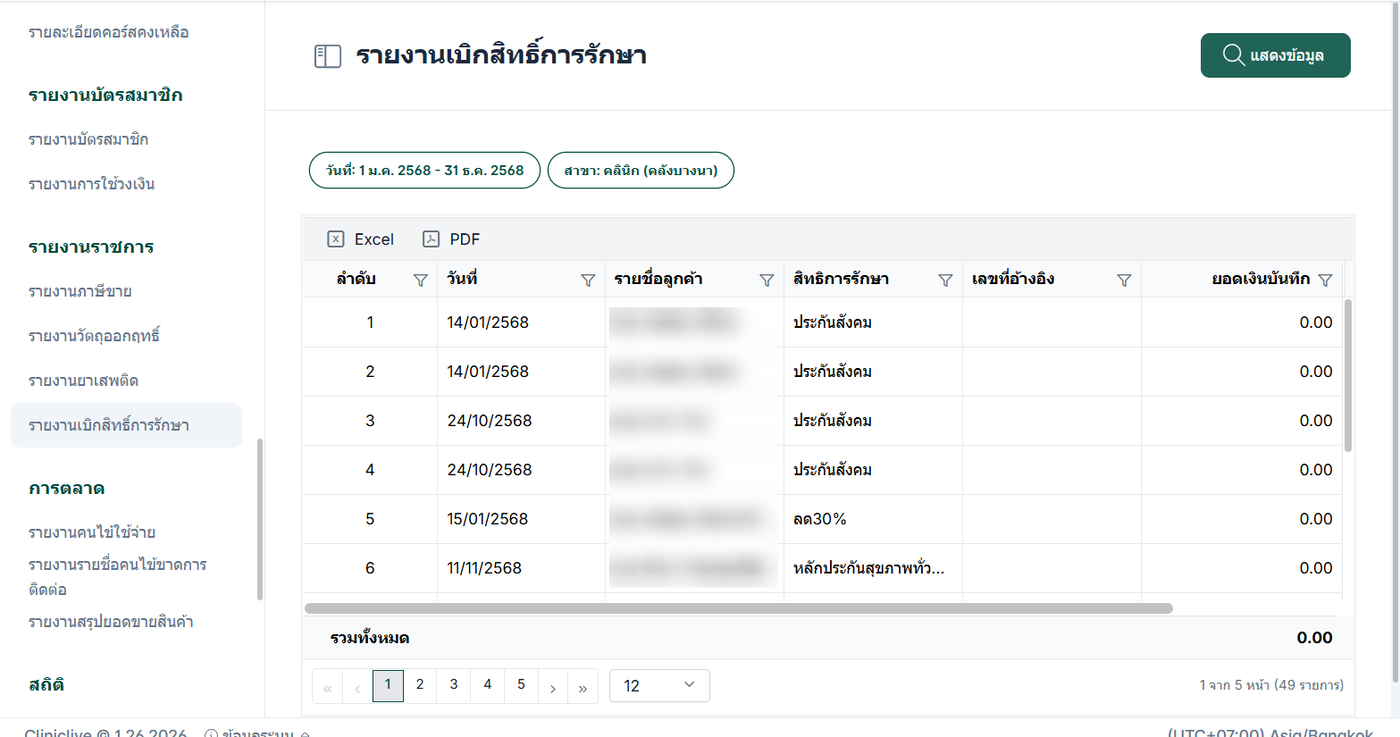Open รายงานภาษีขาย in sidebar

coord(80,291)
